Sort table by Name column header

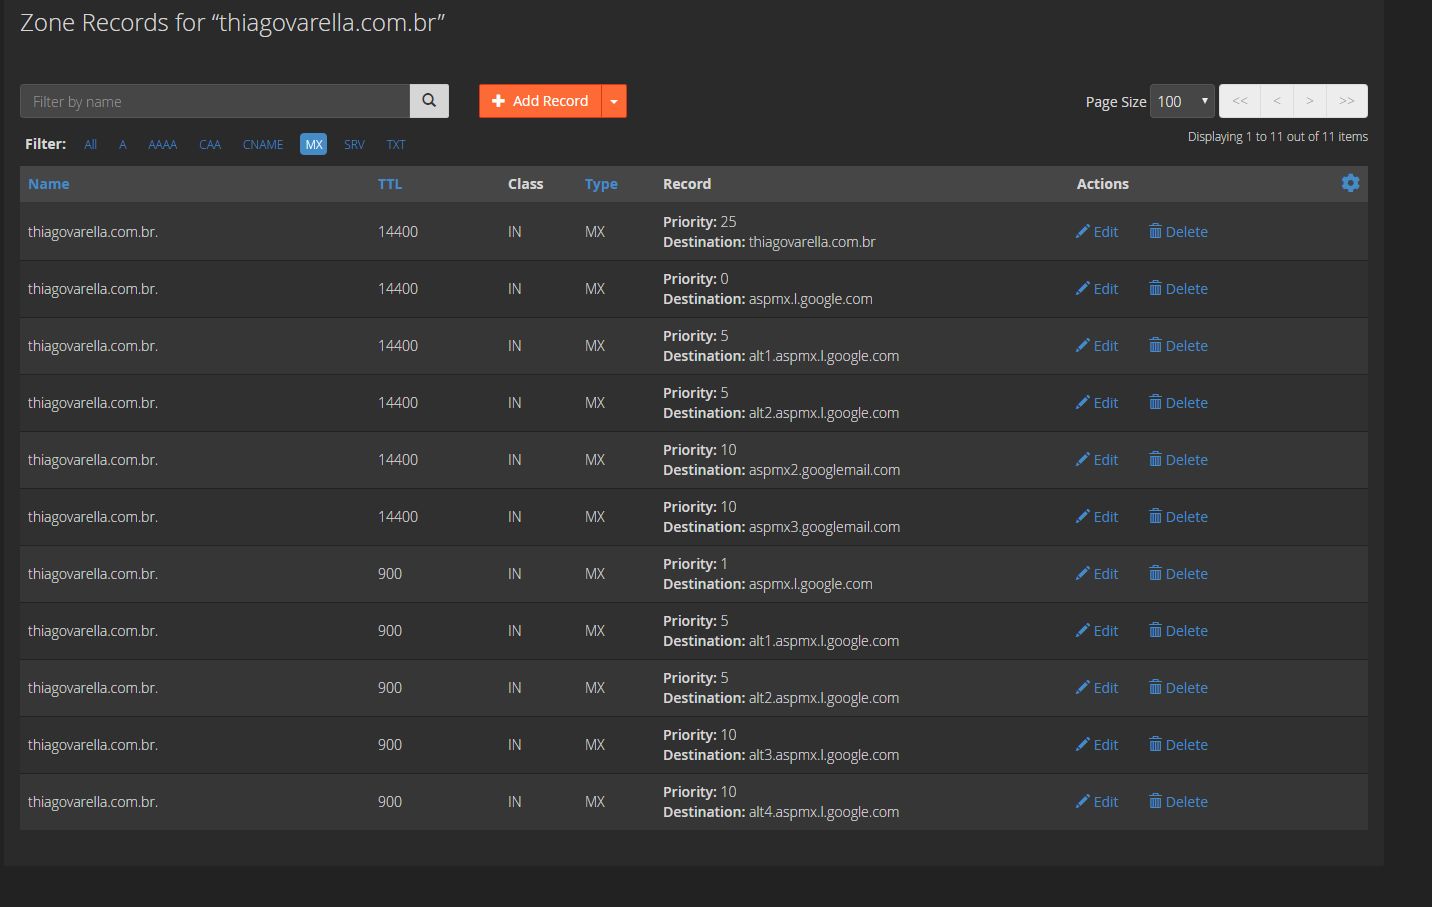[x=49, y=184]
